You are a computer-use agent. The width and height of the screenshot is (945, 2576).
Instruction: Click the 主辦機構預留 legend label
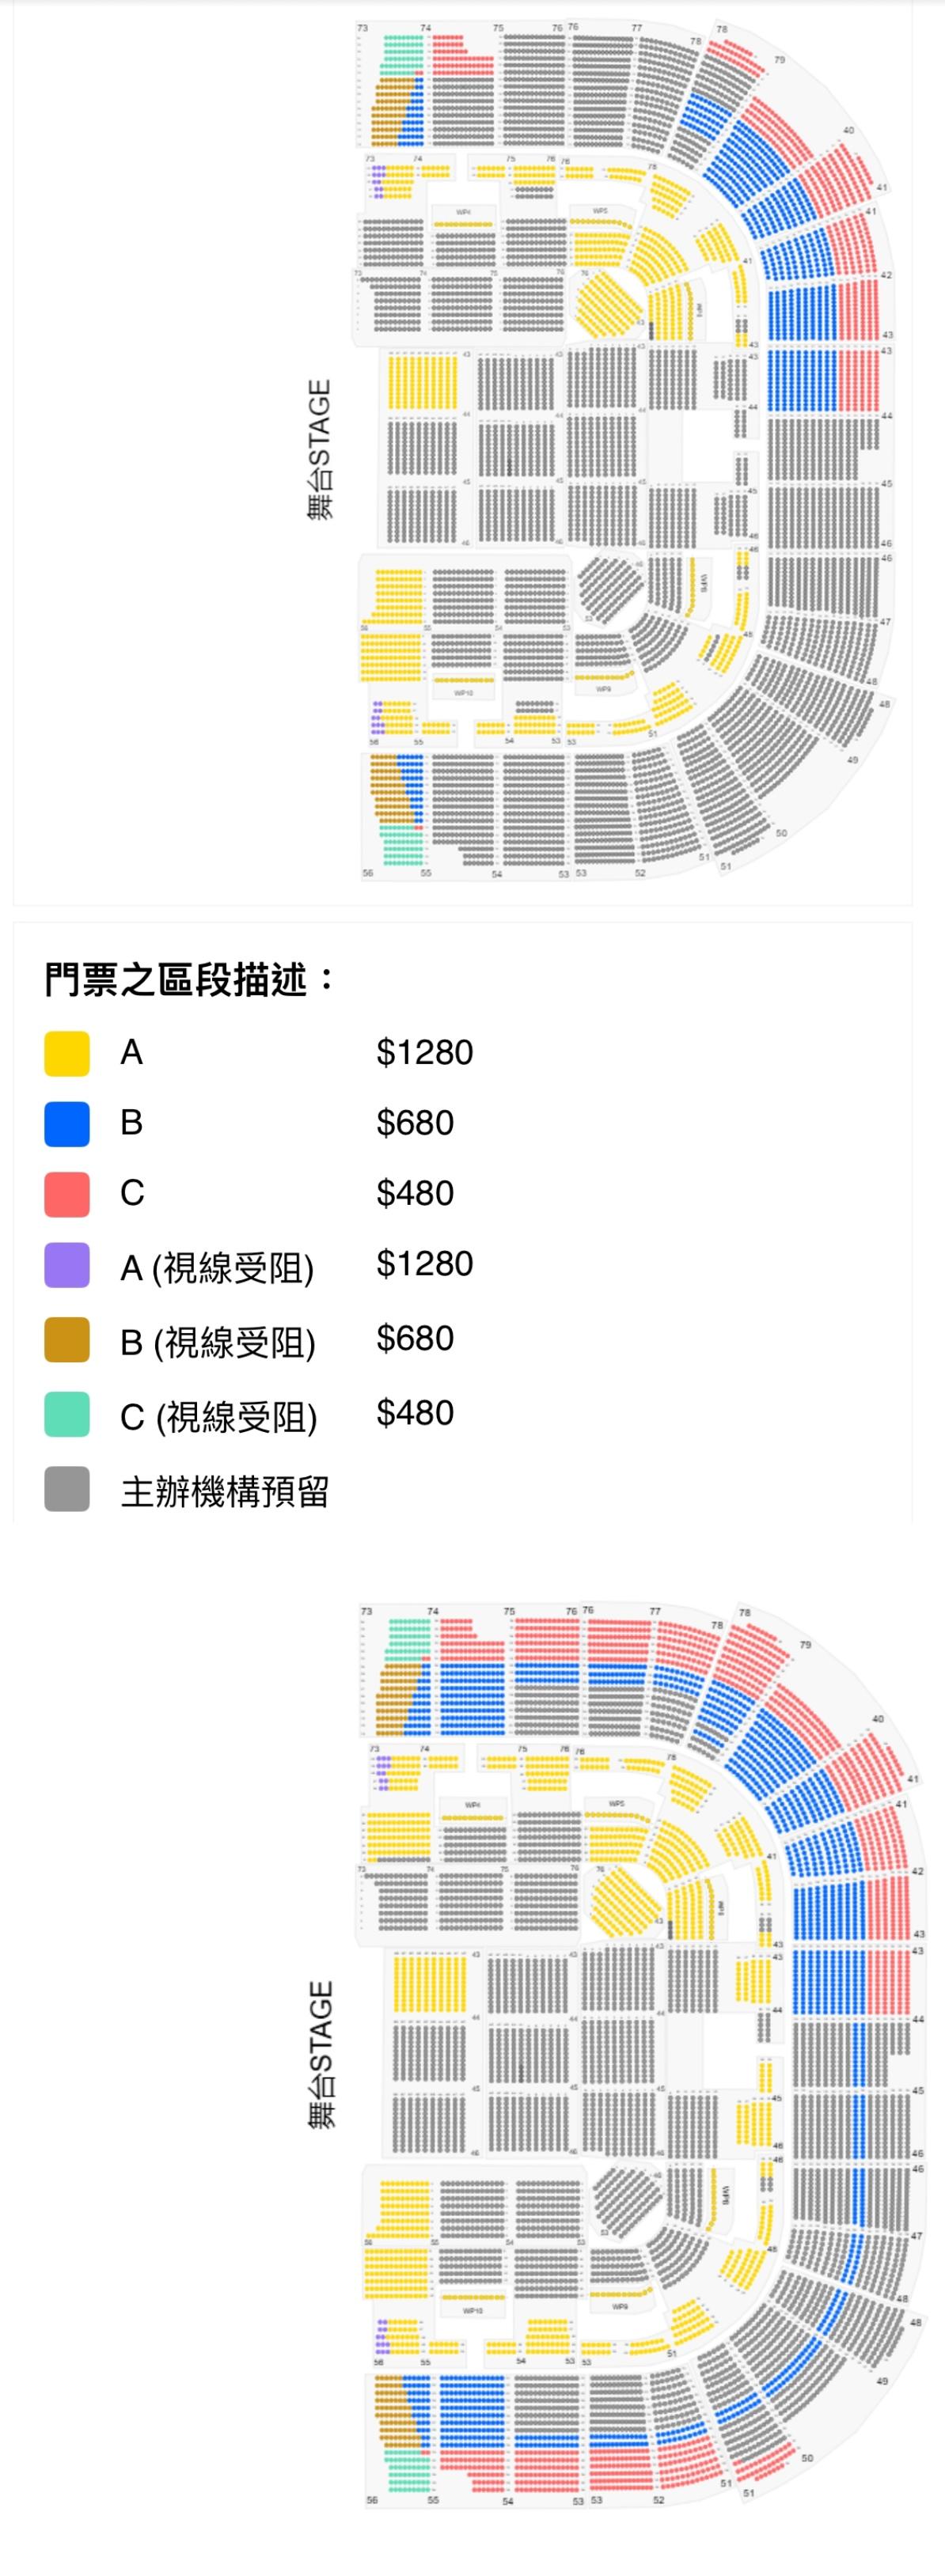click(x=225, y=1491)
